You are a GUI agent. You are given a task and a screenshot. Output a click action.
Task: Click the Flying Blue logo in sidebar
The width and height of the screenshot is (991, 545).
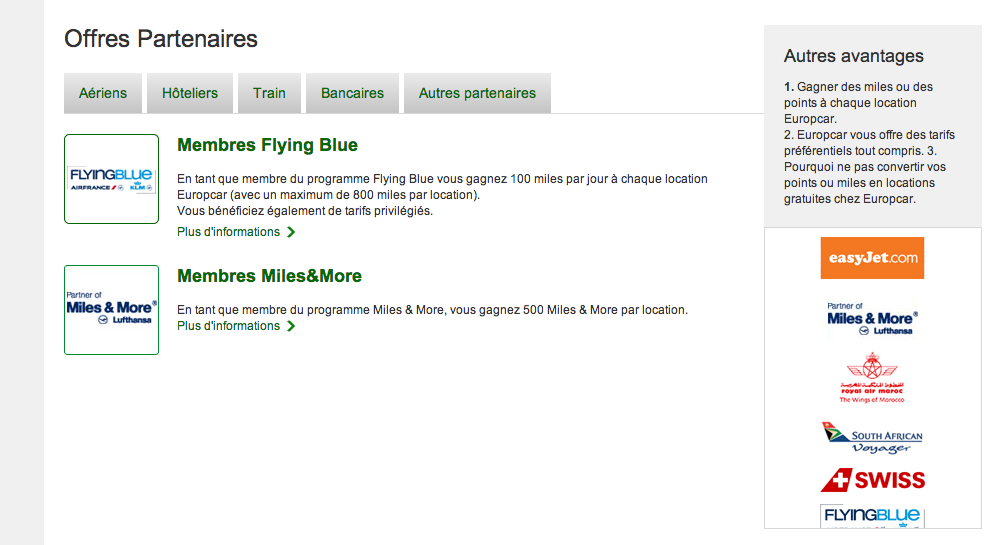pos(872,516)
